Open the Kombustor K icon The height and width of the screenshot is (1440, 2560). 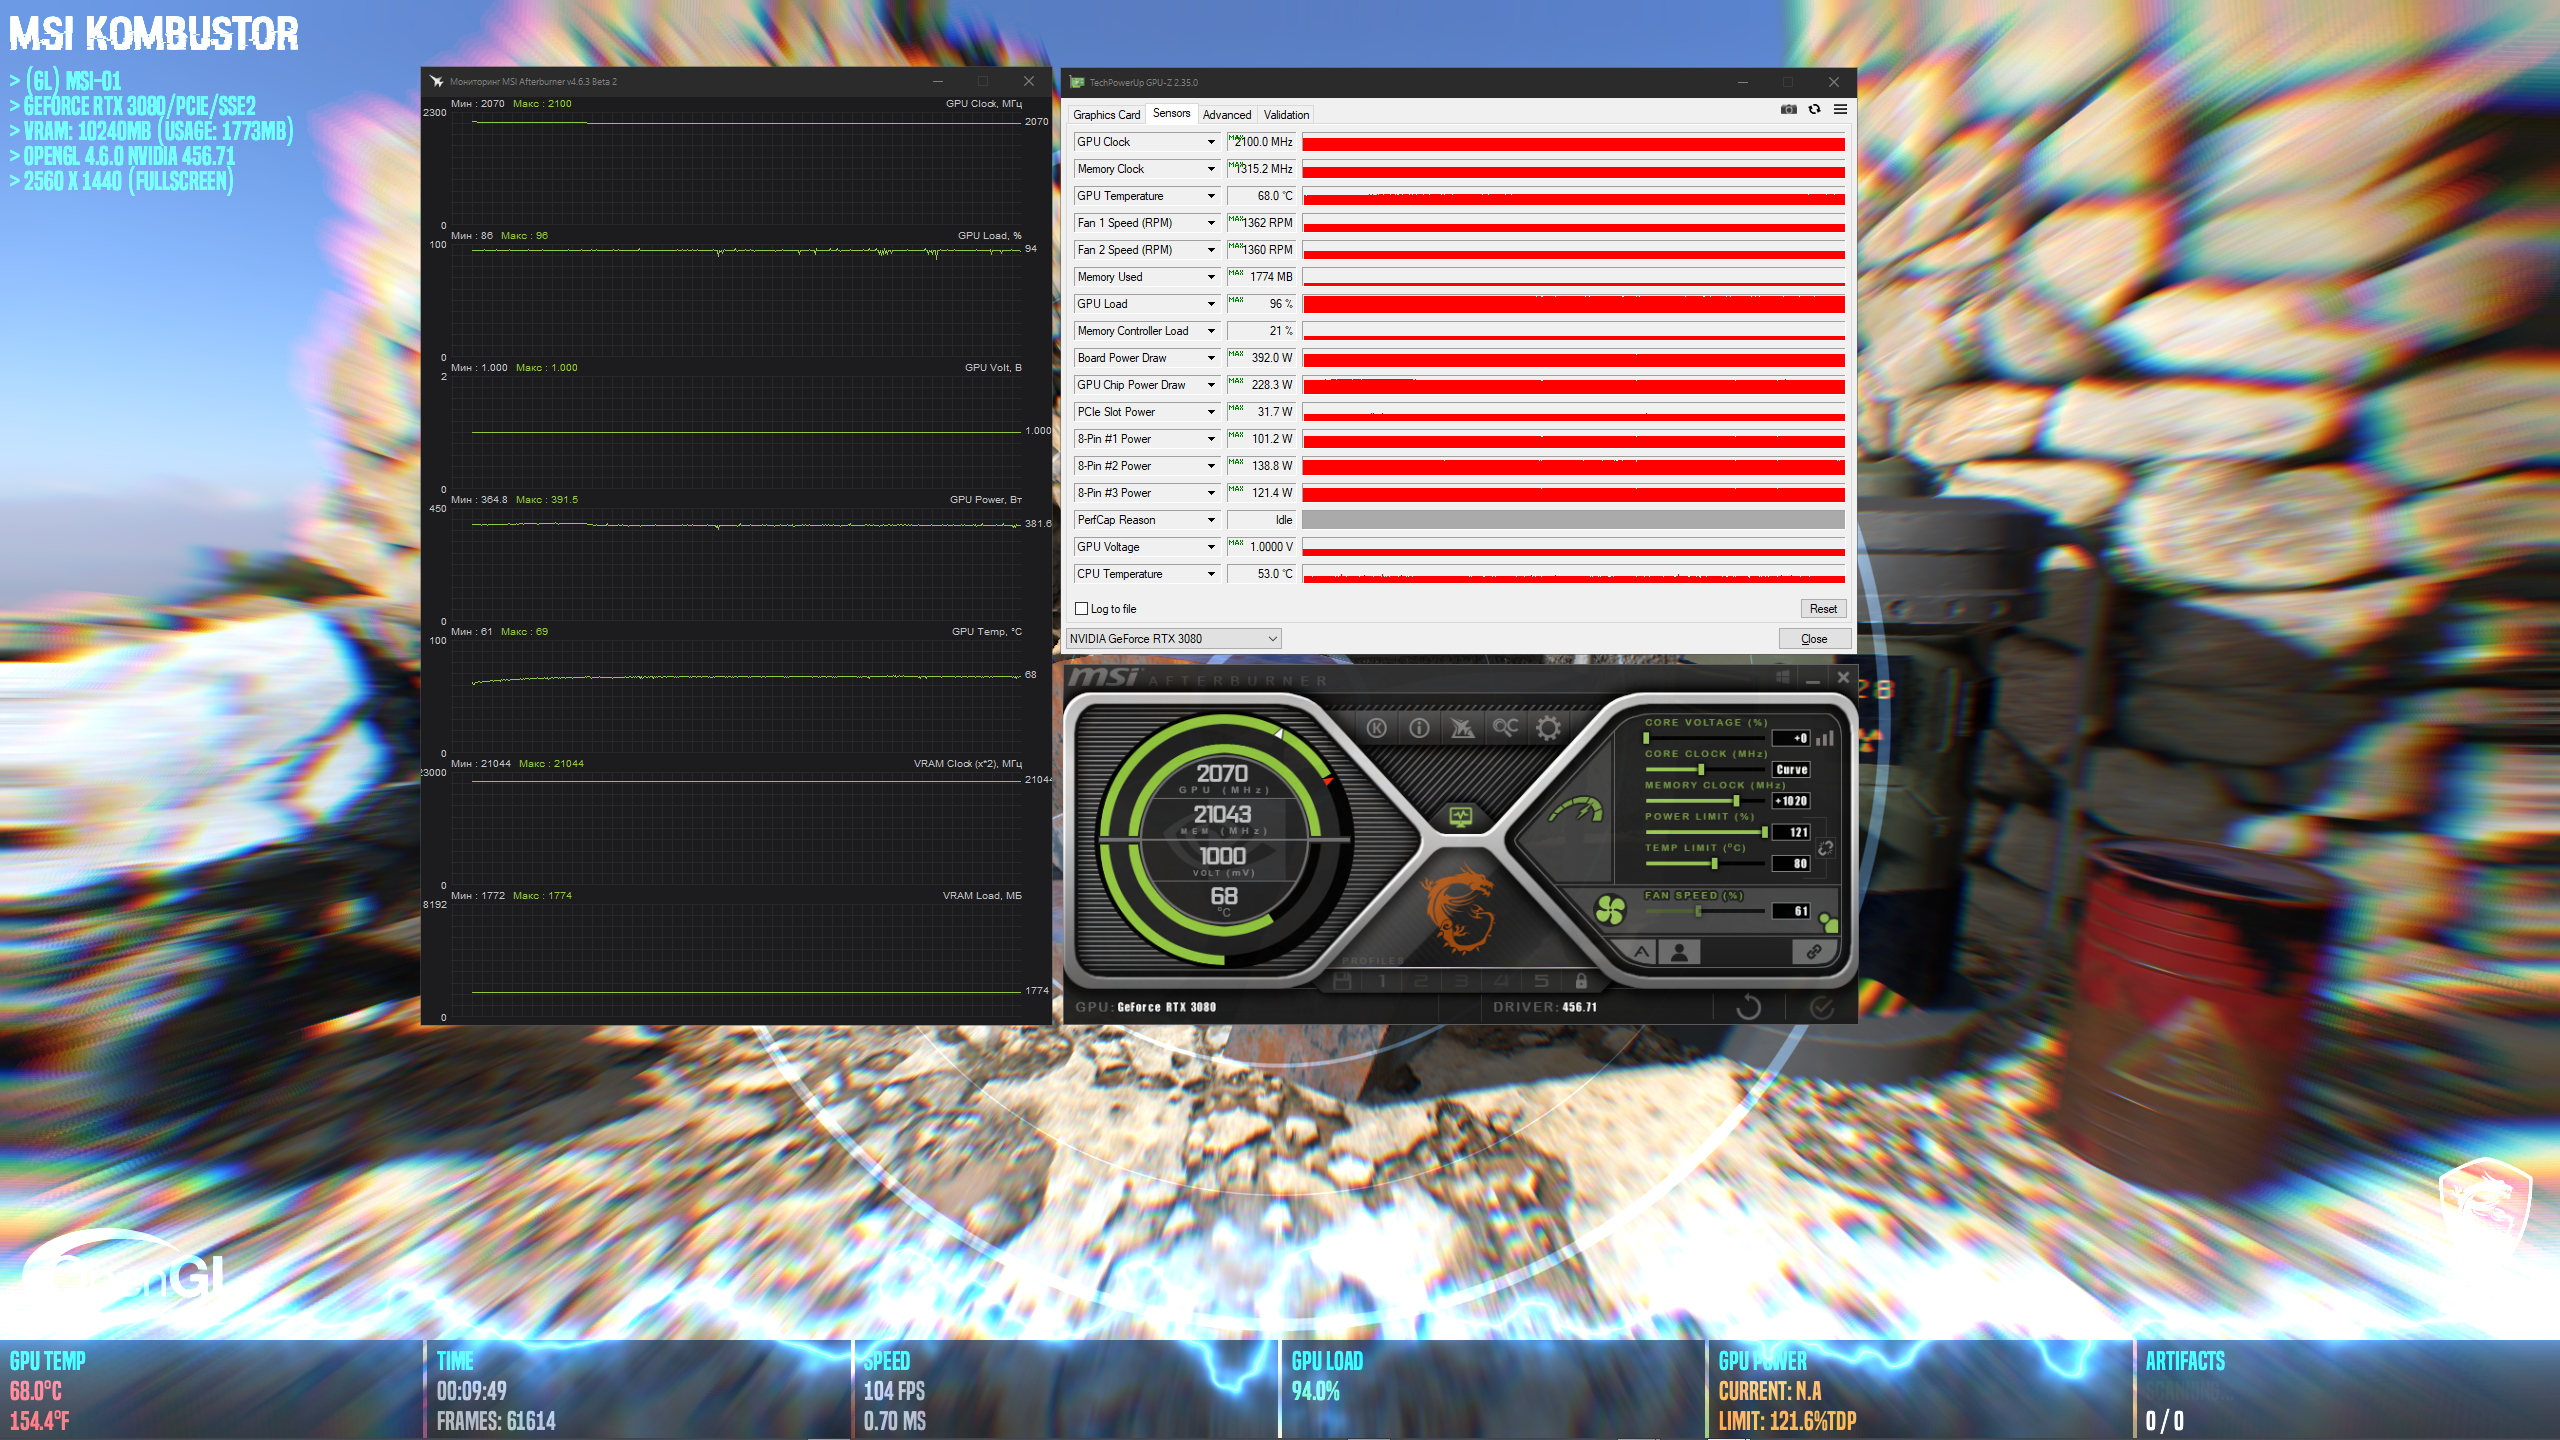[x=1377, y=728]
